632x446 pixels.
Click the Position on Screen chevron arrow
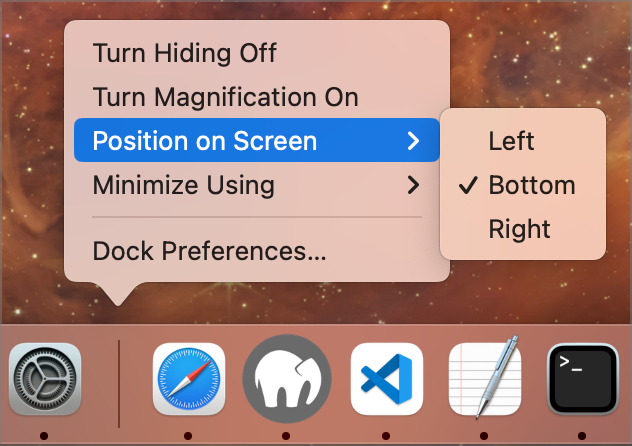click(413, 141)
